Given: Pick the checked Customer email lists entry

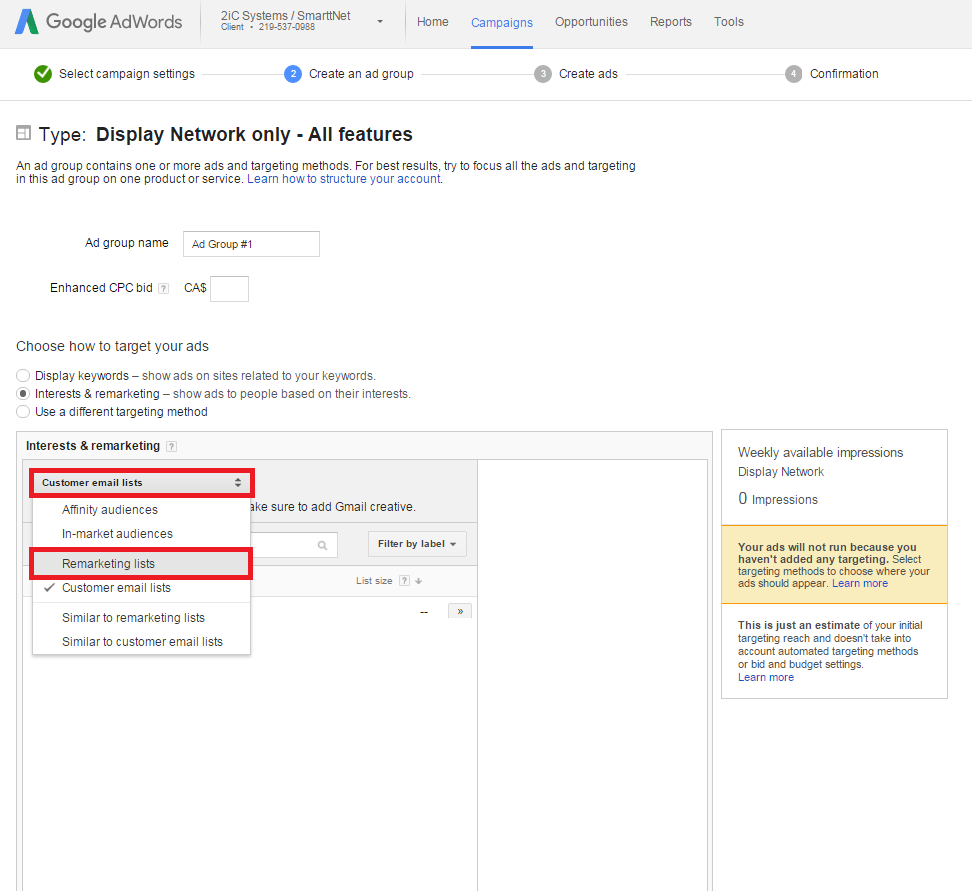Looking at the screenshot, I should [x=141, y=588].
